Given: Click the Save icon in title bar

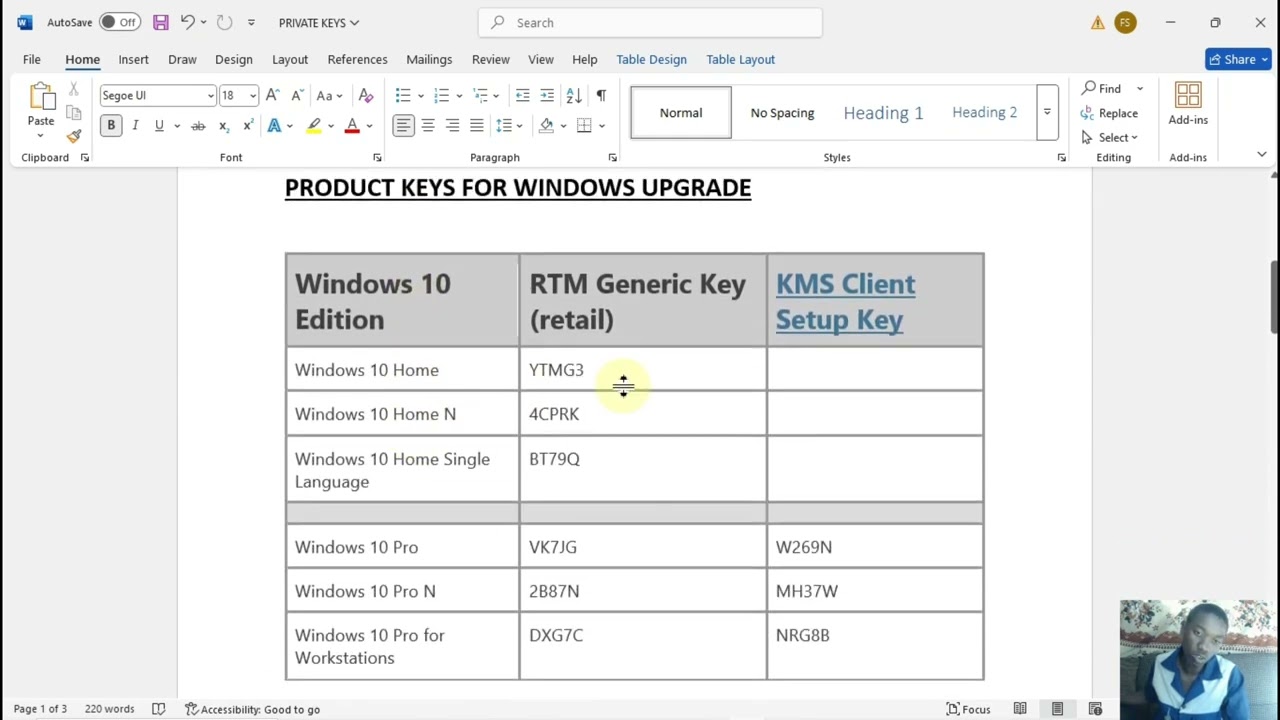Looking at the screenshot, I should [160, 22].
